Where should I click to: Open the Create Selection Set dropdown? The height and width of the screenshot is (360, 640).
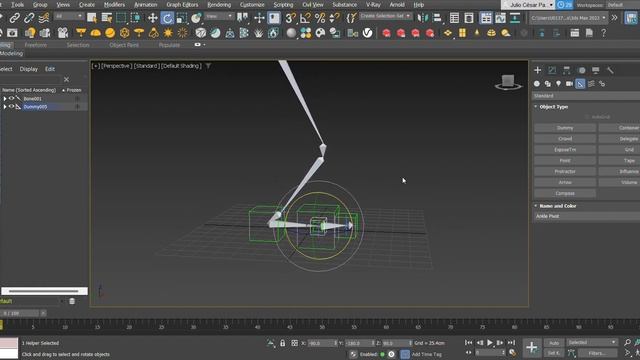coord(385,16)
